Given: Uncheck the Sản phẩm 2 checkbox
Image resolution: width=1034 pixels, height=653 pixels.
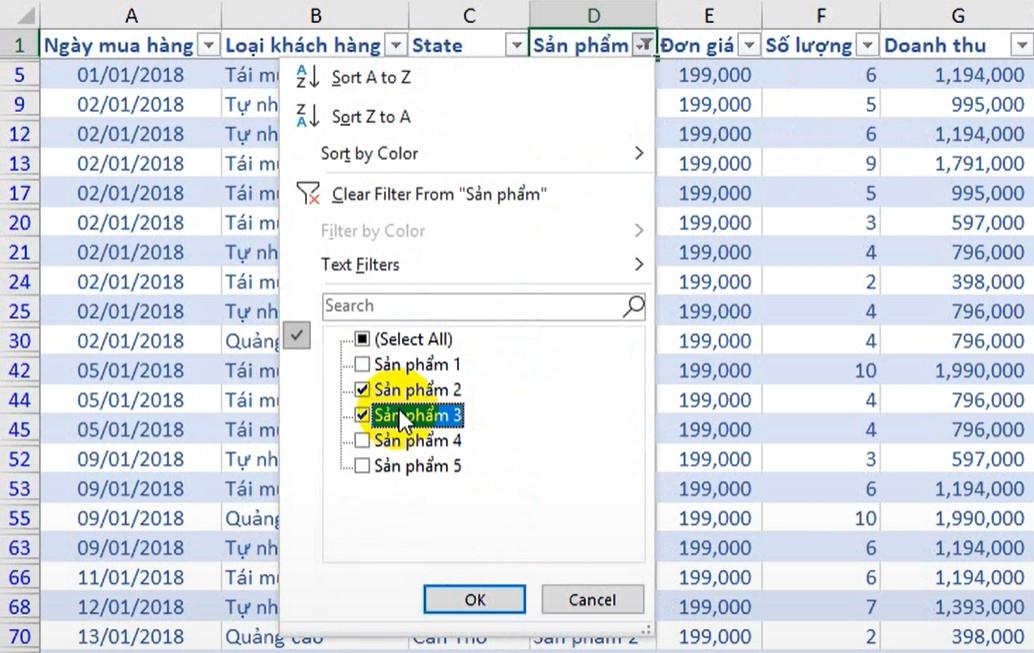Looking at the screenshot, I should (x=363, y=390).
